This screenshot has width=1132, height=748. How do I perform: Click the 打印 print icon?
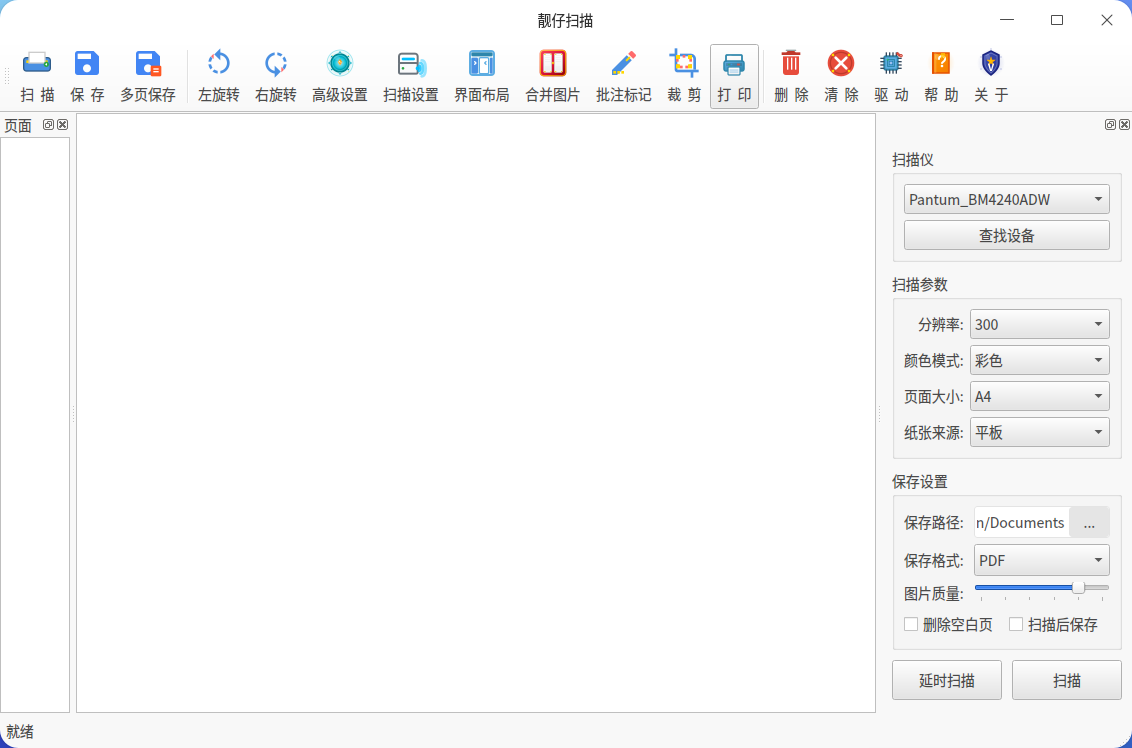click(x=734, y=76)
